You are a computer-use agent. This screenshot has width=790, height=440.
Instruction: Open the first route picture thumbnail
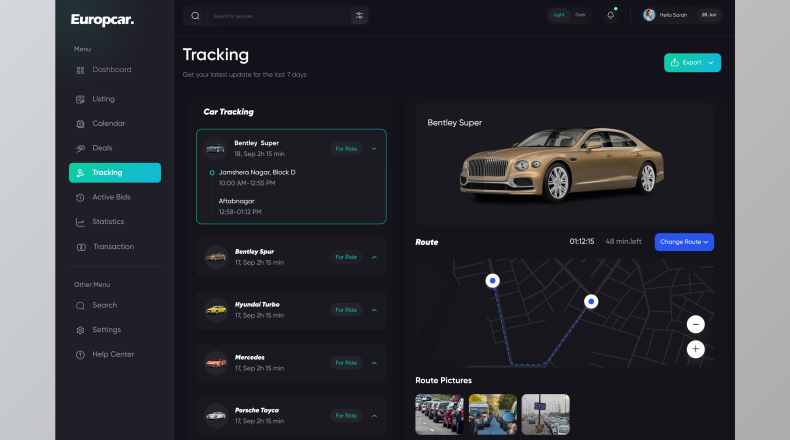pyautogui.click(x=439, y=414)
